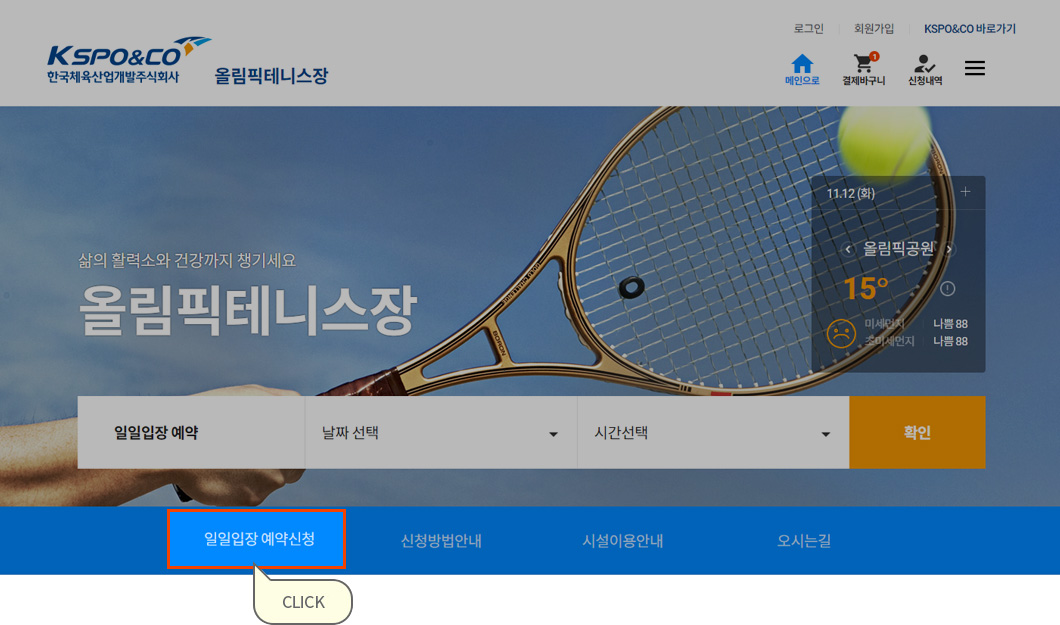Go to the home 메인으로 icon
1060x625 pixels.
[802, 70]
